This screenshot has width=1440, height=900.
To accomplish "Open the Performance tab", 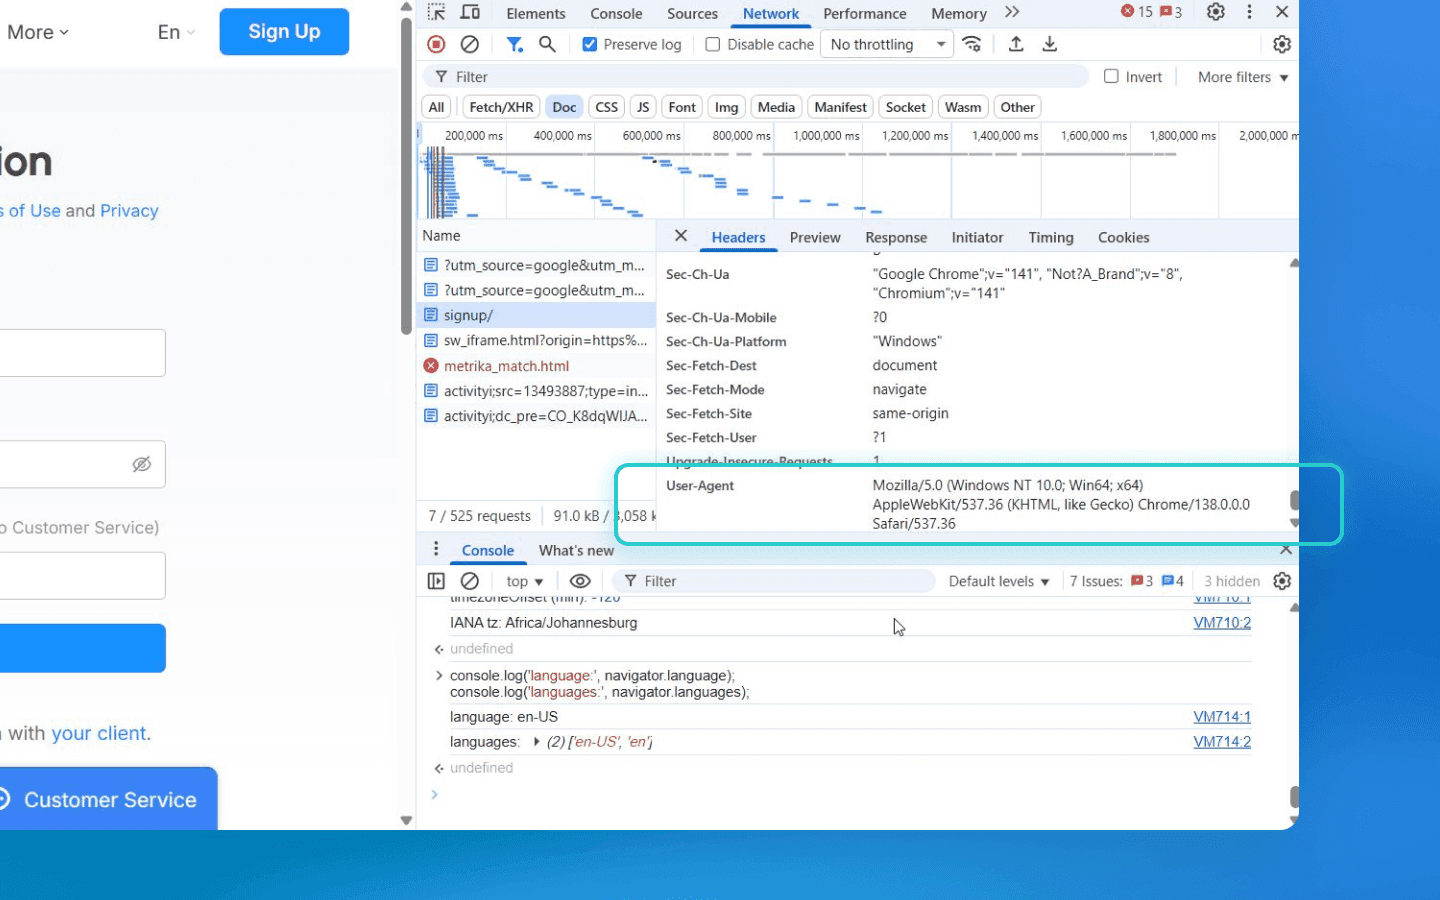I will tap(865, 14).
